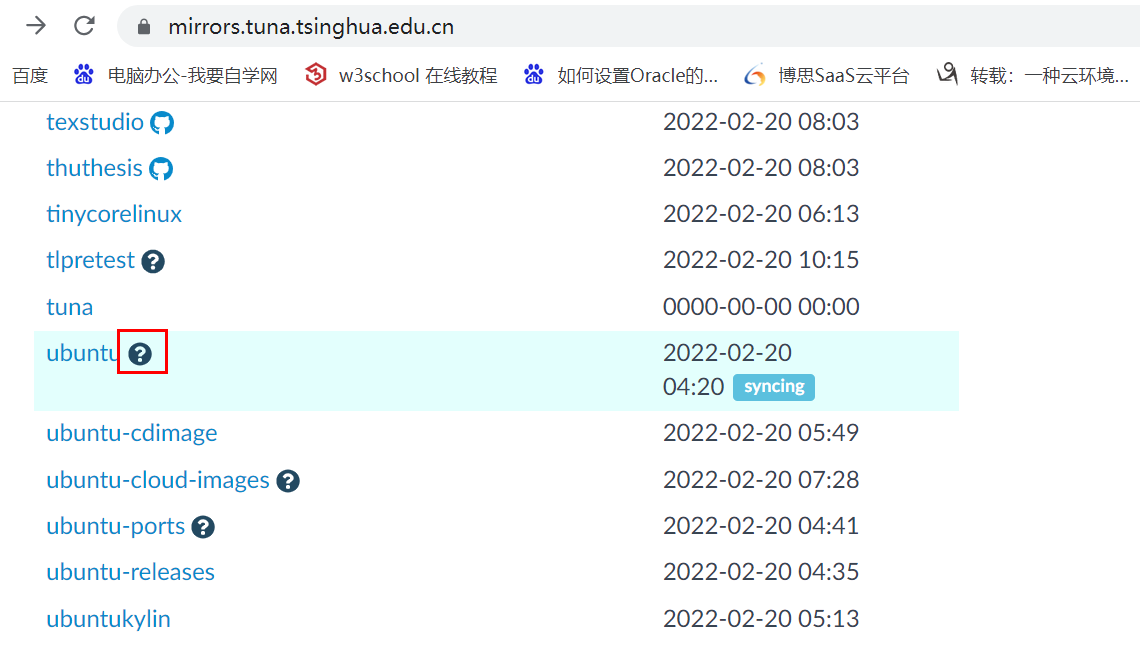Click the date 2022-02-20 04:35

[761, 571]
